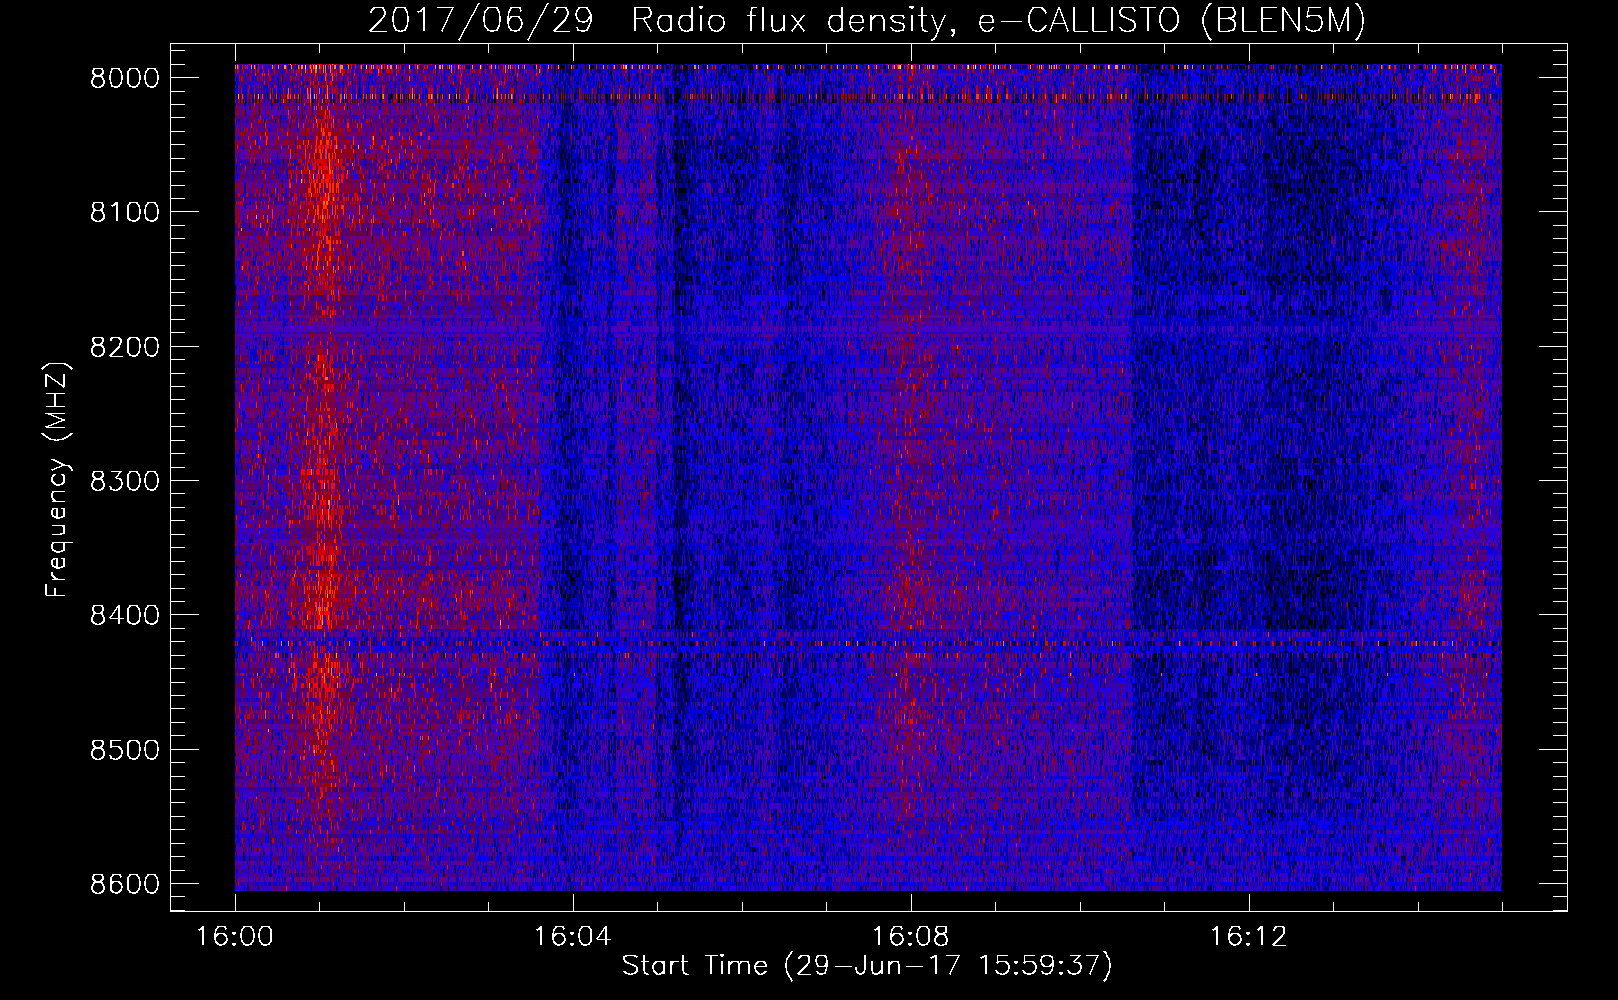Click the plot title "2017/06/29 Radio flux density, e-CALLISTO (BLEN5M)"

867,20
